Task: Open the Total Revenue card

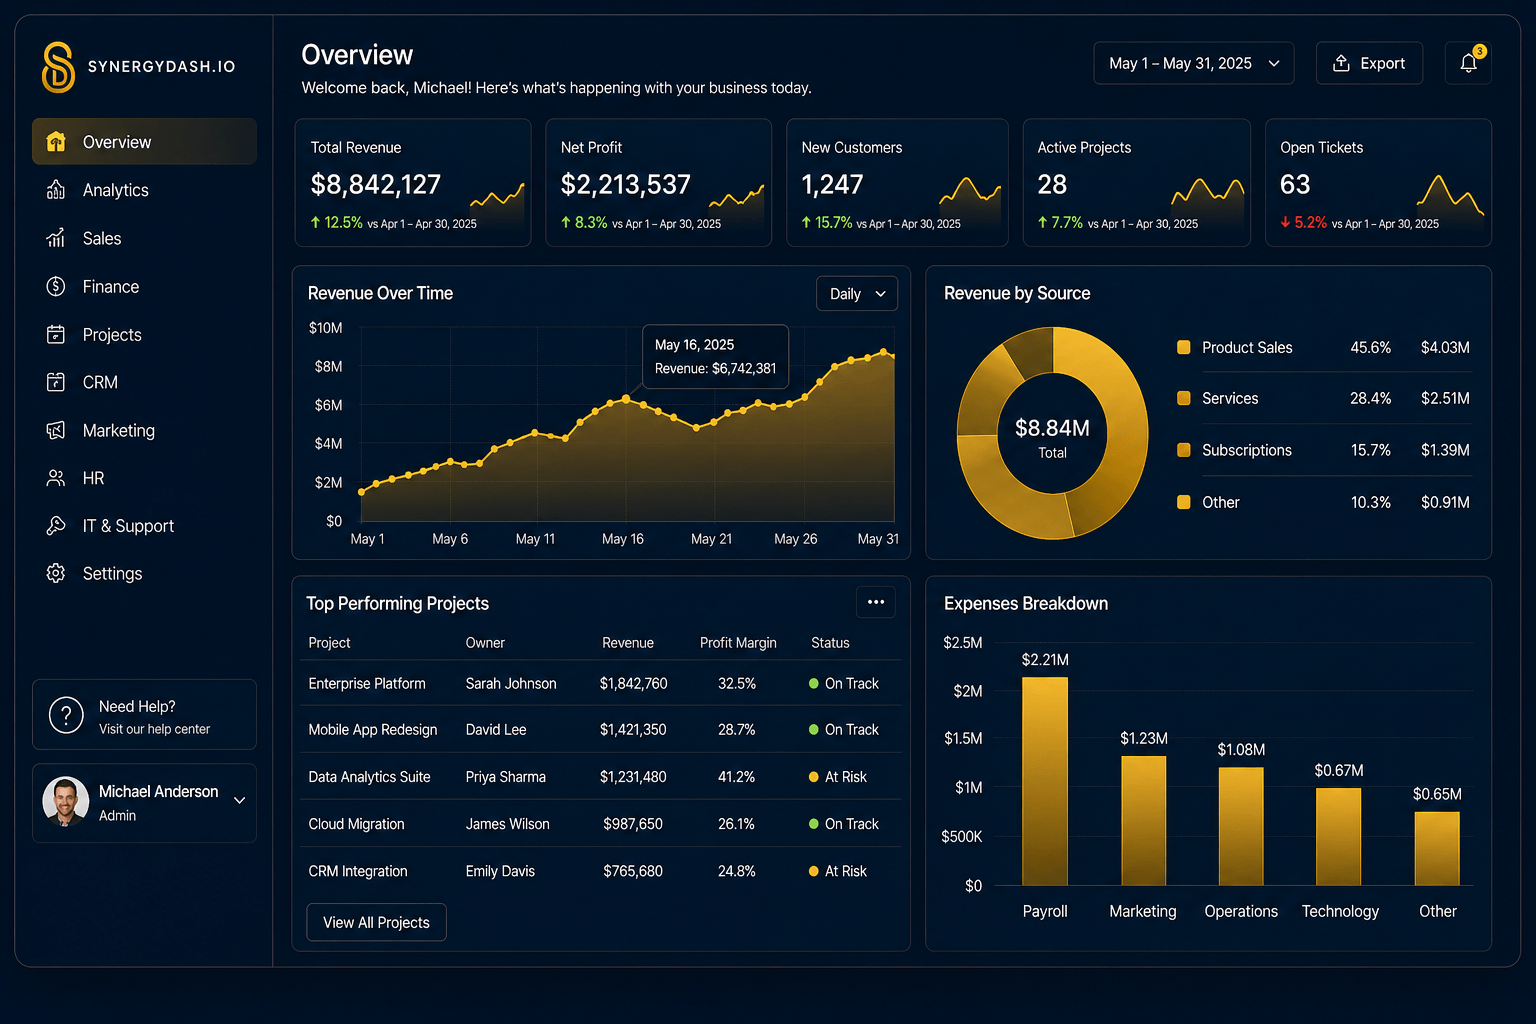Action: coord(413,182)
